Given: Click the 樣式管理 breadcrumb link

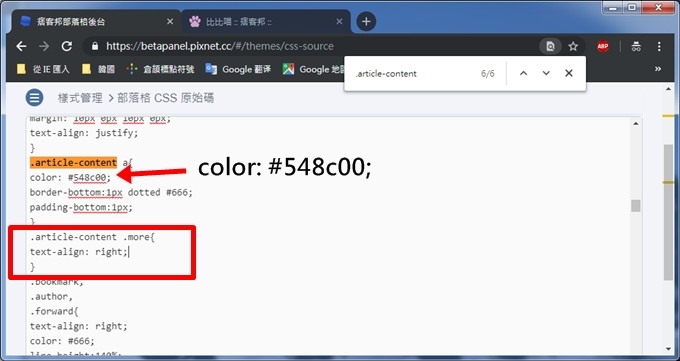Looking at the screenshot, I should click(80, 98).
